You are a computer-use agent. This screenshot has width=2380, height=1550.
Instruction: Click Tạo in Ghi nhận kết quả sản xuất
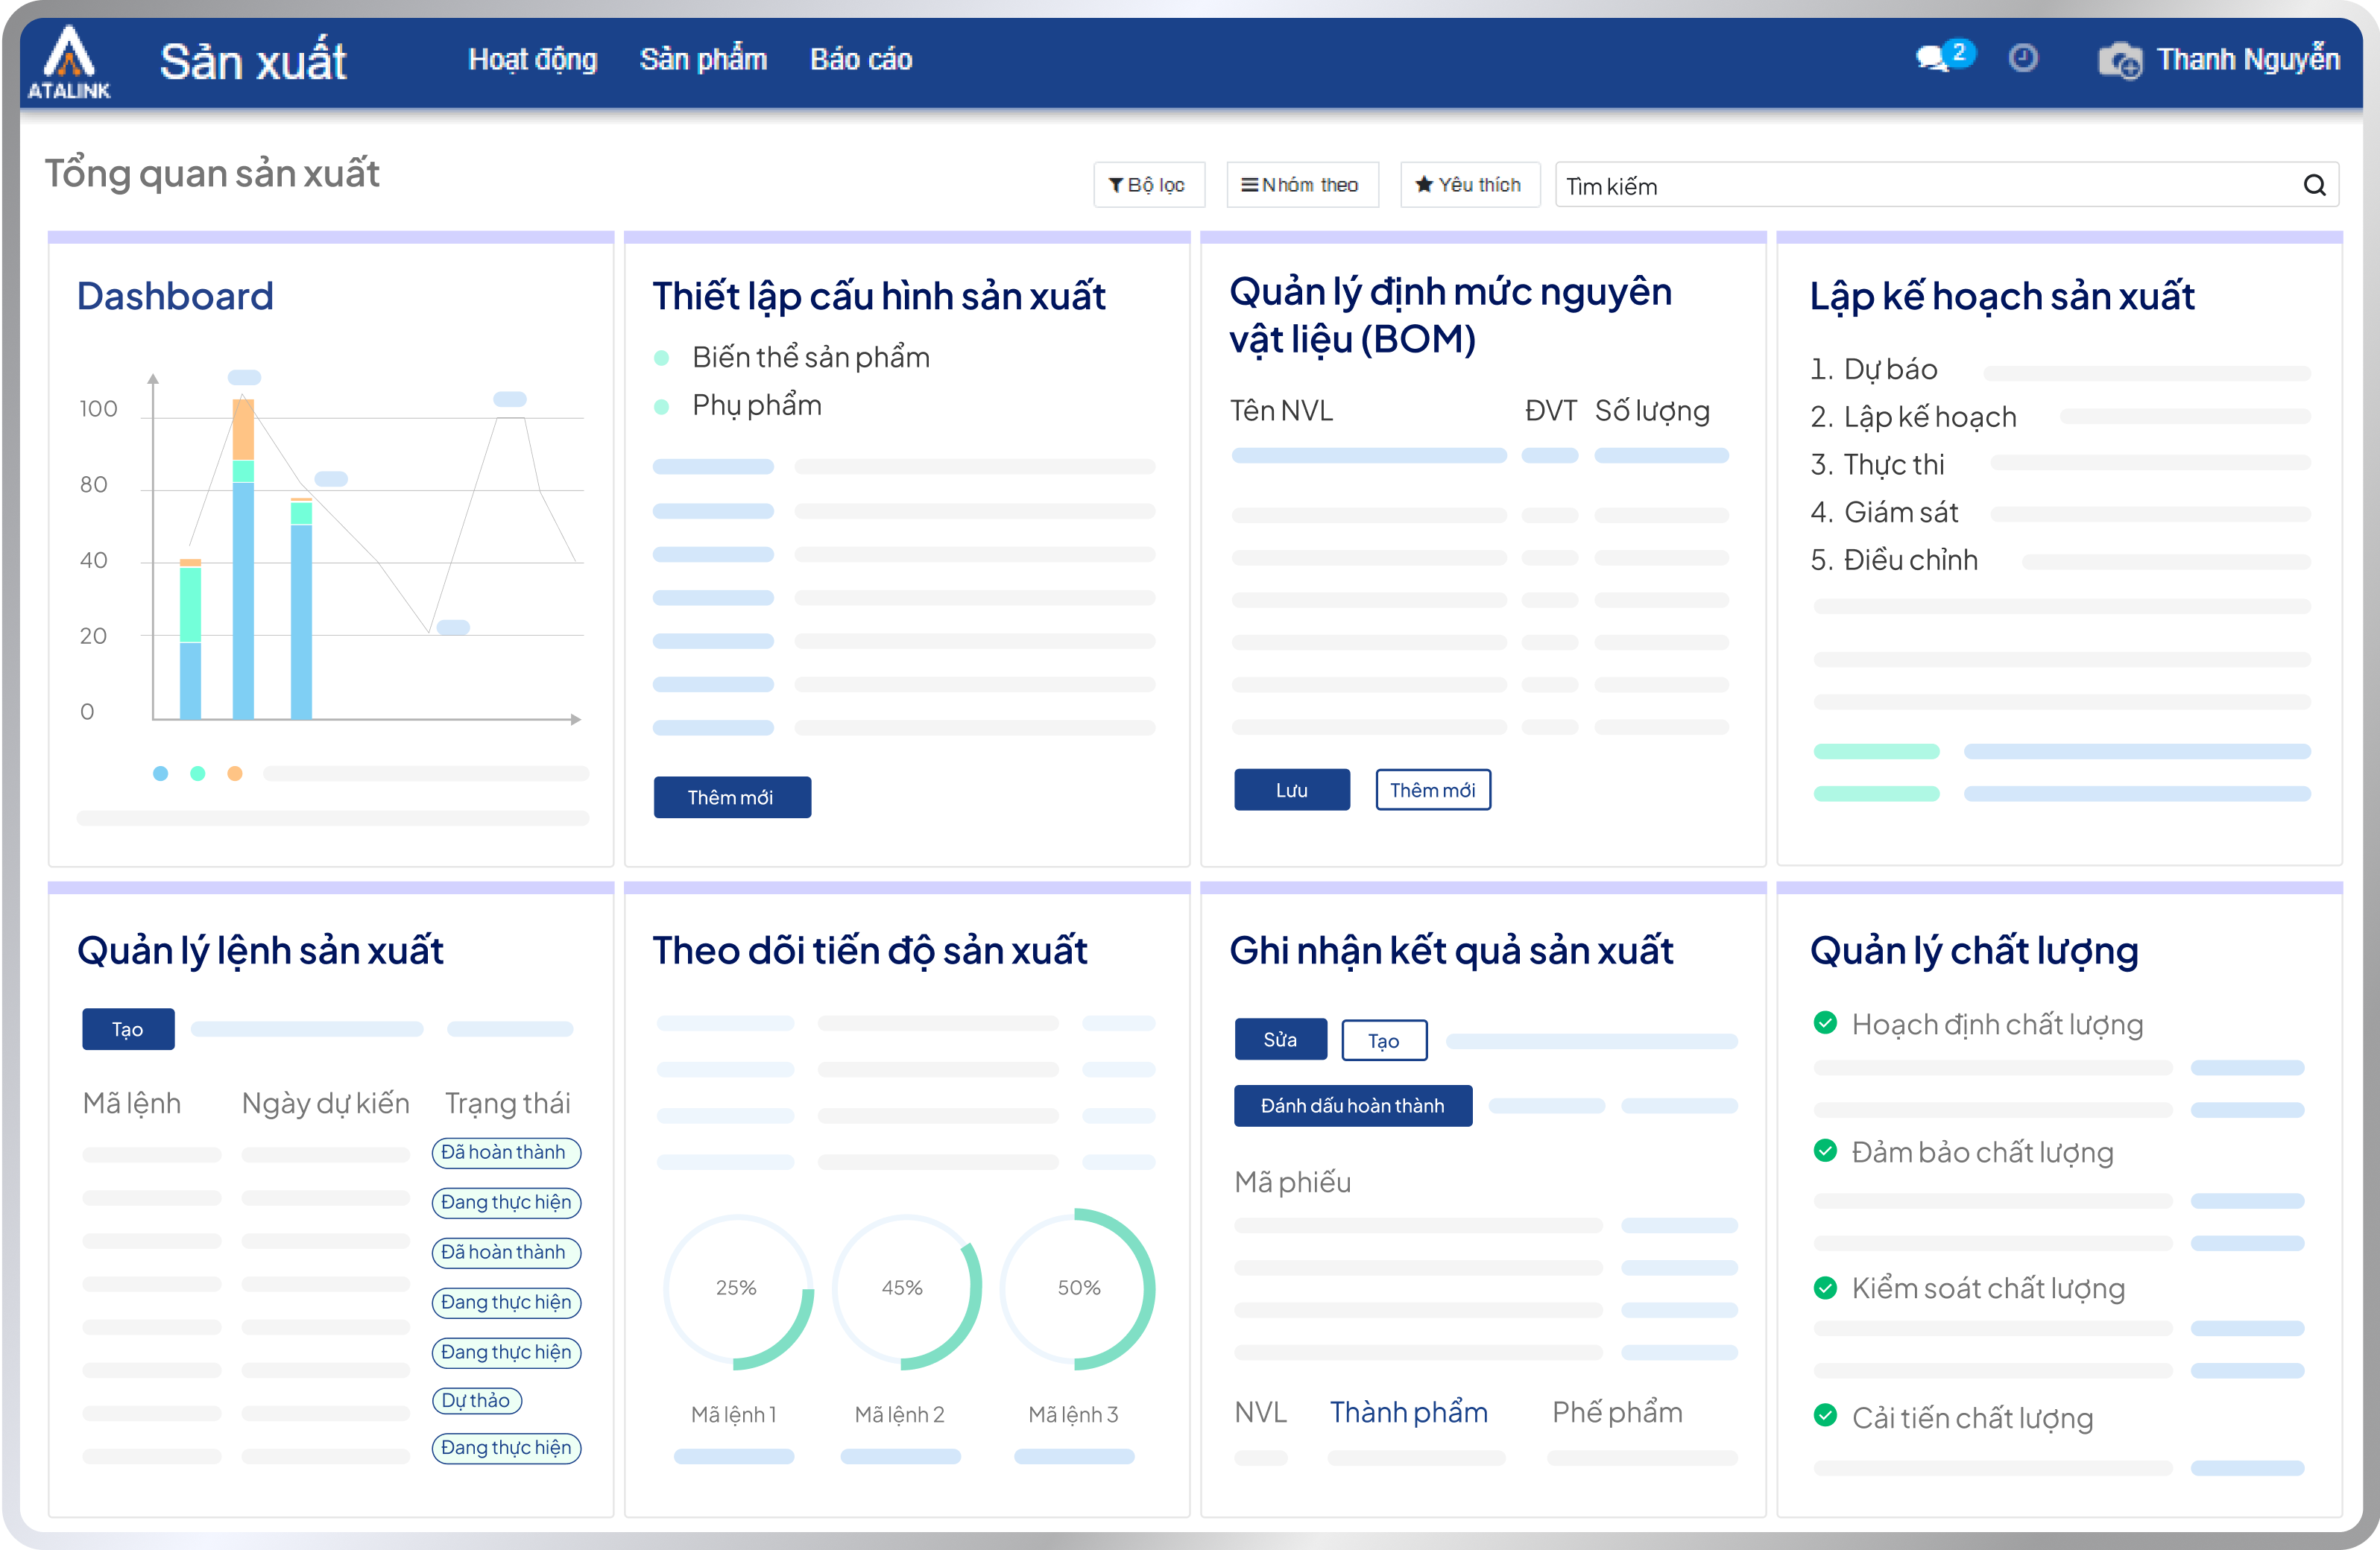(1384, 1040)
